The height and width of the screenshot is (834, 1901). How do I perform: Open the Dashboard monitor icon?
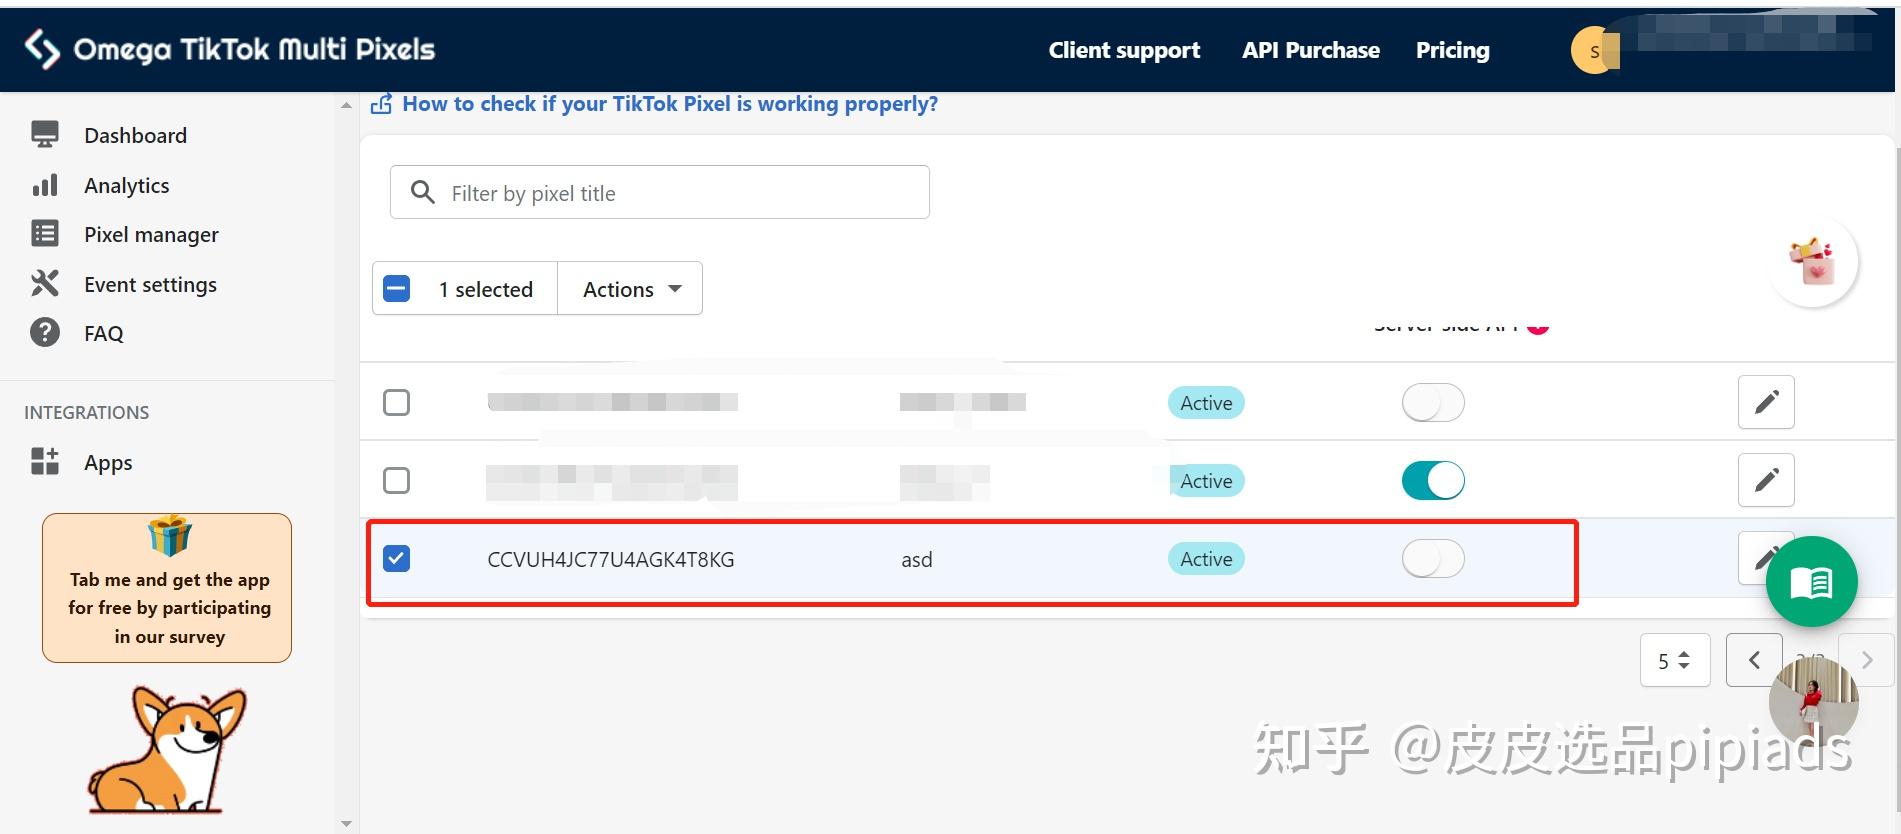[x=45, y=135]
